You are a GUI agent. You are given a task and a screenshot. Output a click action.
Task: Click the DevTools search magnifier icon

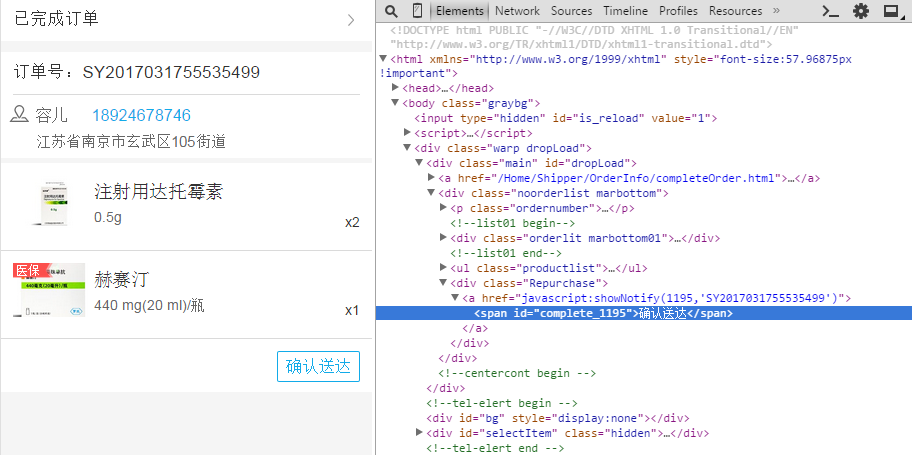coord(391,11)
